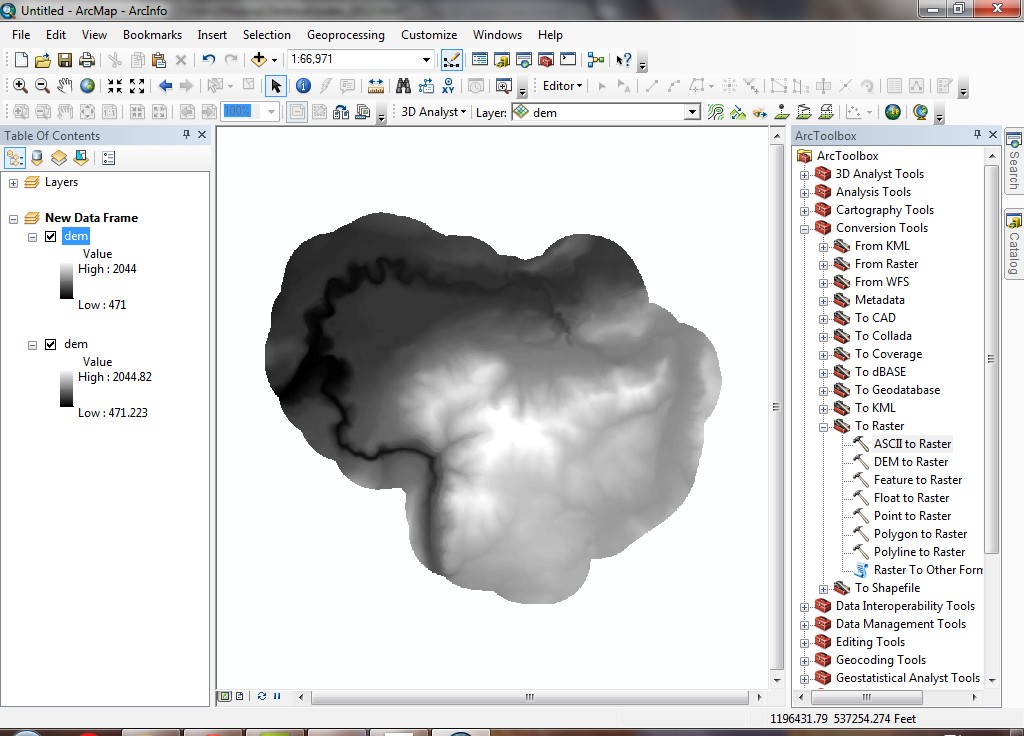This screenshot has height=736, width=1024.
Task: Open the Measure ruler tool
Action: click(x=376, y=86)
